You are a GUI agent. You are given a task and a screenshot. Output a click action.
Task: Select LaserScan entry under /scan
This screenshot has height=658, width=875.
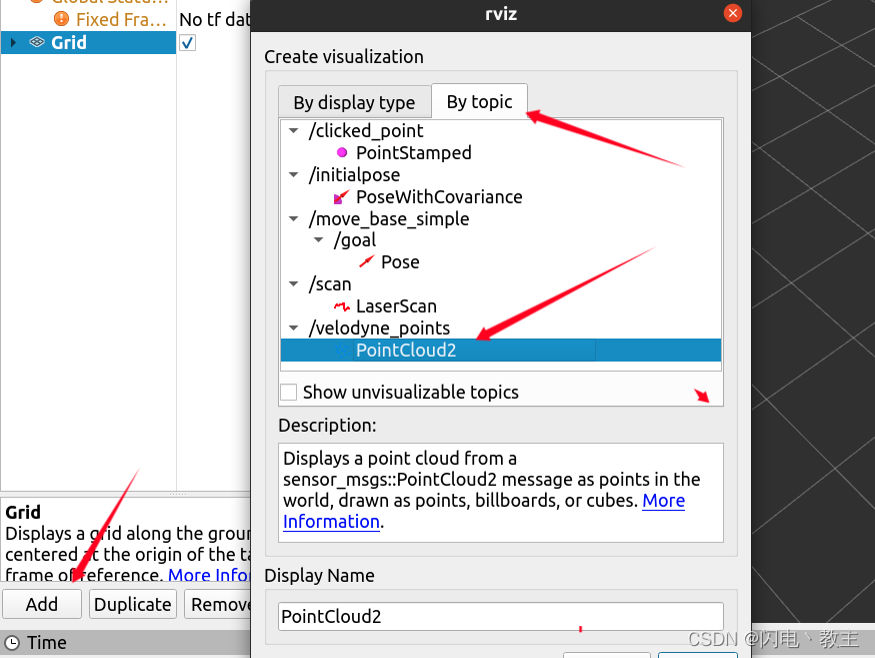[x=396, y=306]
